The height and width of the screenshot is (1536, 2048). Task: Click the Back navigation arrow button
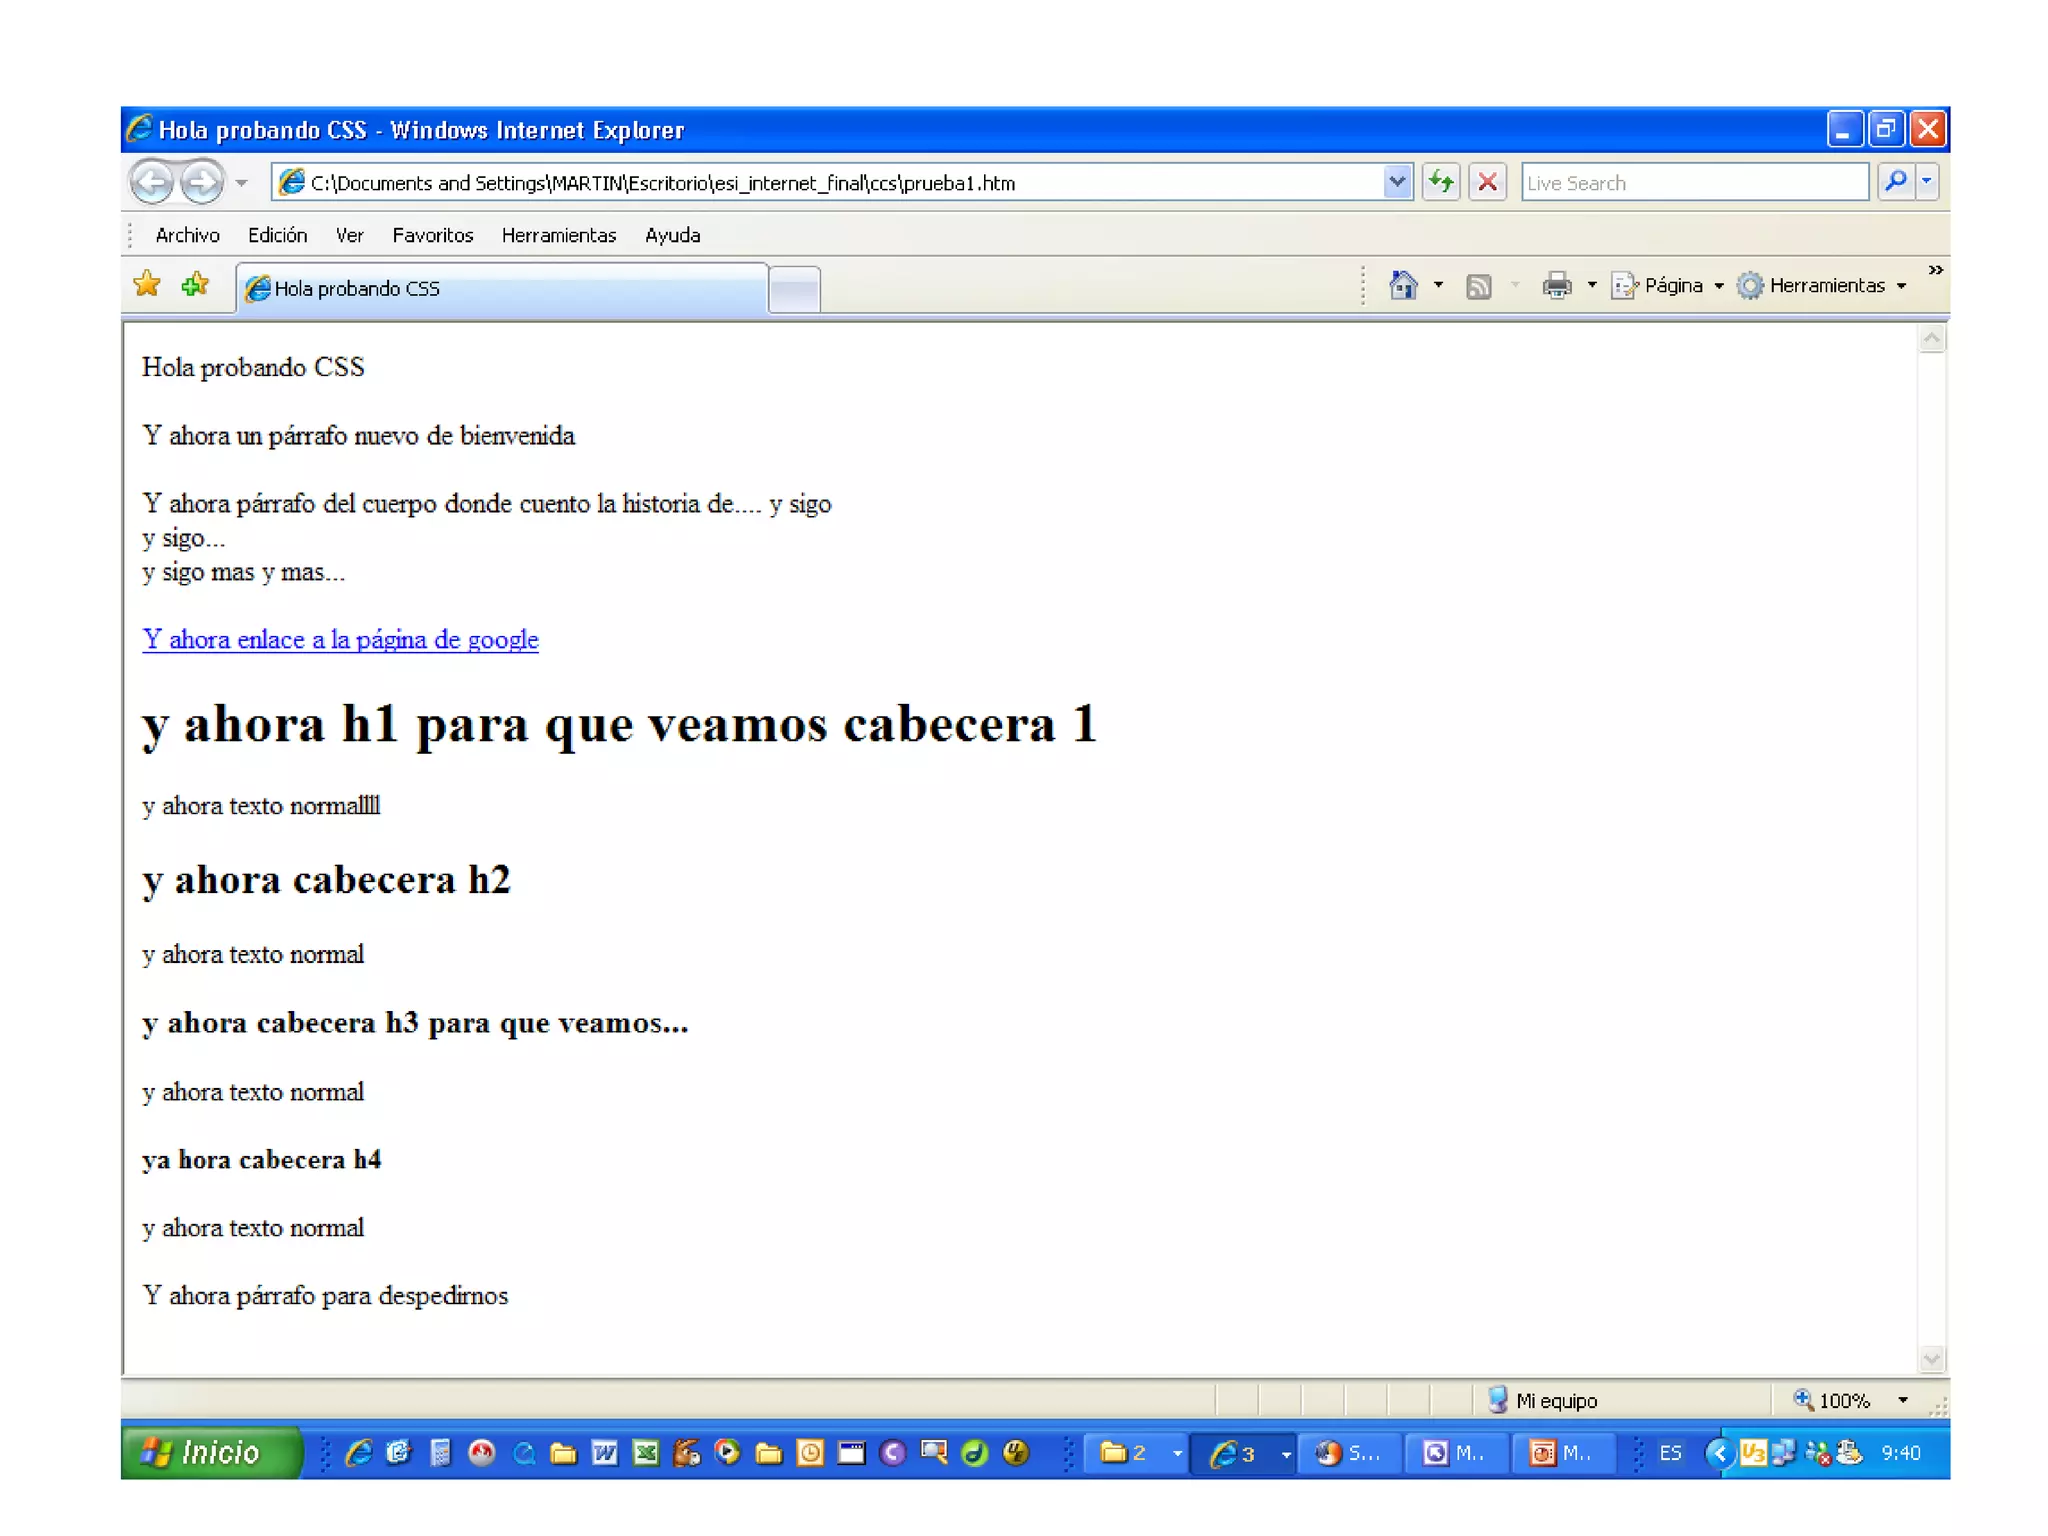coord(152,182)
